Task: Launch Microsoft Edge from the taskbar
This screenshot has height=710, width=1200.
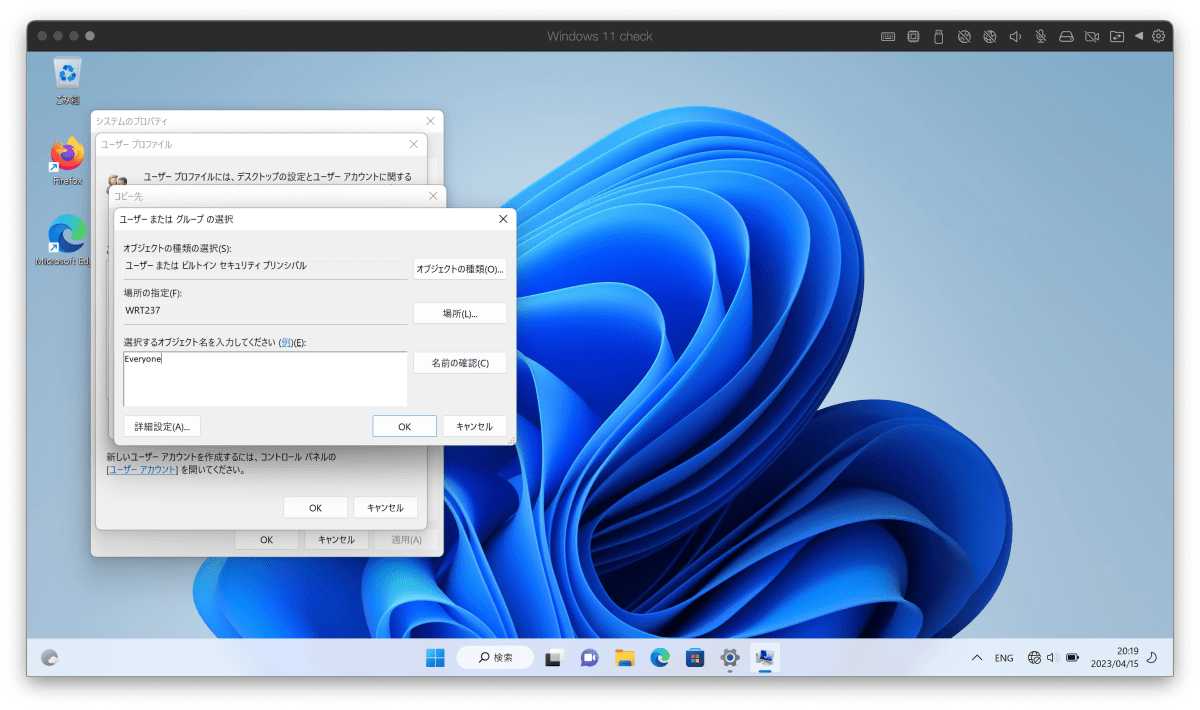Action: pyautogui.click(x=660, y=658)
